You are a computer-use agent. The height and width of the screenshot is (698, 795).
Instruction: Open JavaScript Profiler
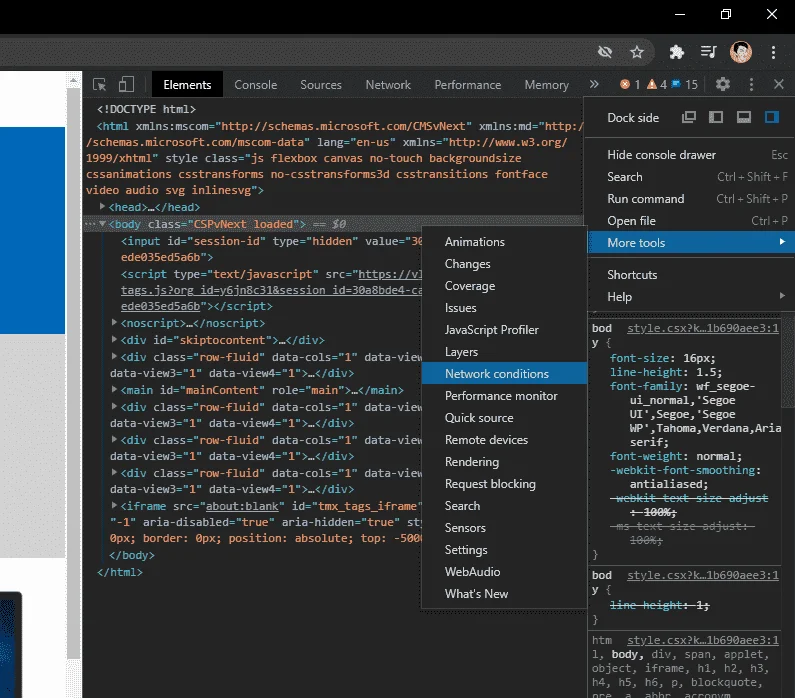pyautogui.click(x=504, y=330)
